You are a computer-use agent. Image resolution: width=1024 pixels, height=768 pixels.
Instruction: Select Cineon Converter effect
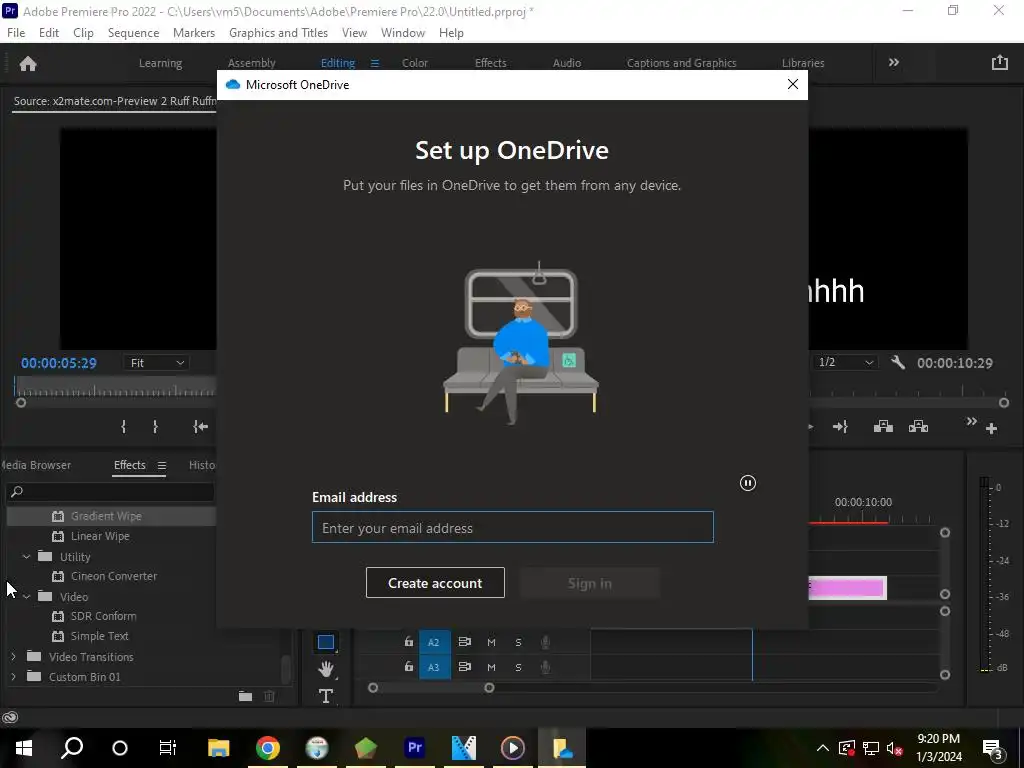point(114,576)
